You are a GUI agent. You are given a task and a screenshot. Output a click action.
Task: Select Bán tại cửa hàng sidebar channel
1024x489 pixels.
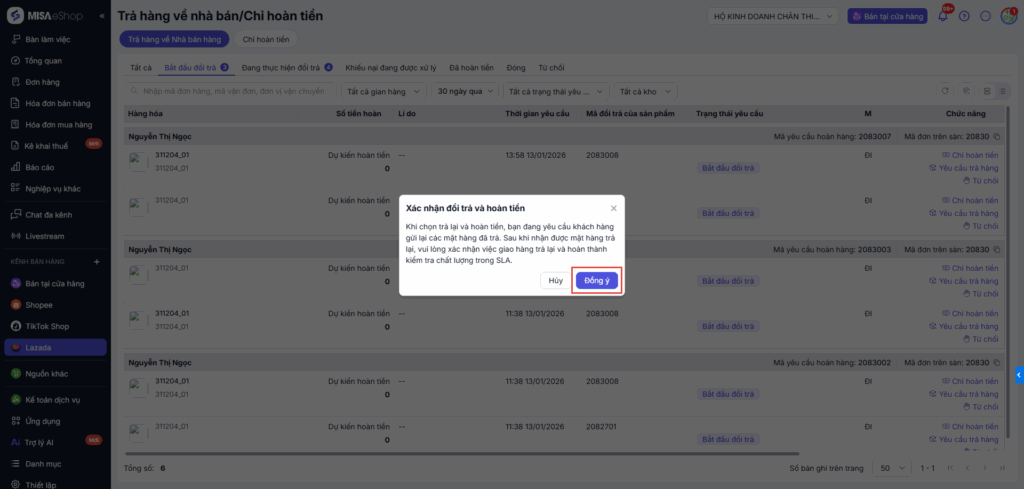tap(55, 283)
